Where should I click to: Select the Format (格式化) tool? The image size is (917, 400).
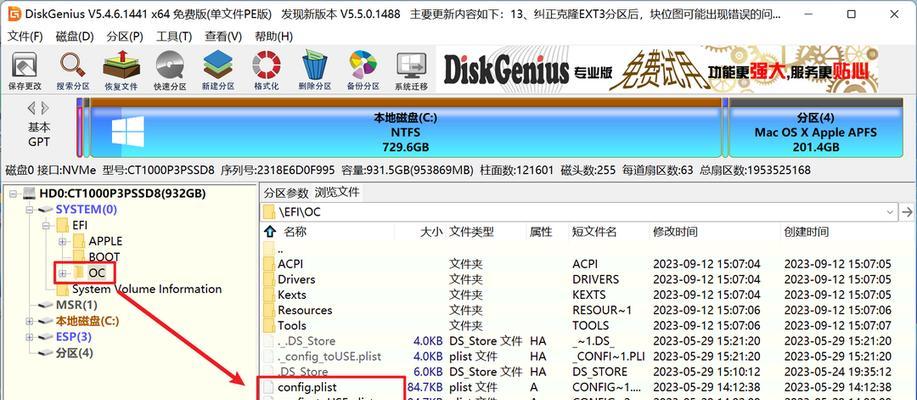(x=266, y=71)
